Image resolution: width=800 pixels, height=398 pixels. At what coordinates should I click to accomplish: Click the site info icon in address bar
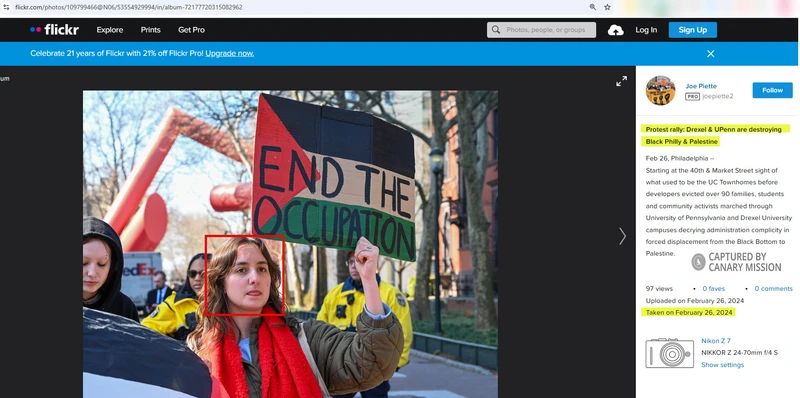[6, 7]
